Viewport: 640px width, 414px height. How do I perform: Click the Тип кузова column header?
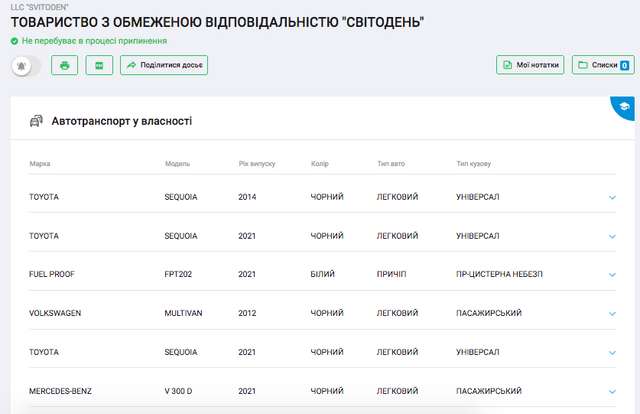(473, 163)
